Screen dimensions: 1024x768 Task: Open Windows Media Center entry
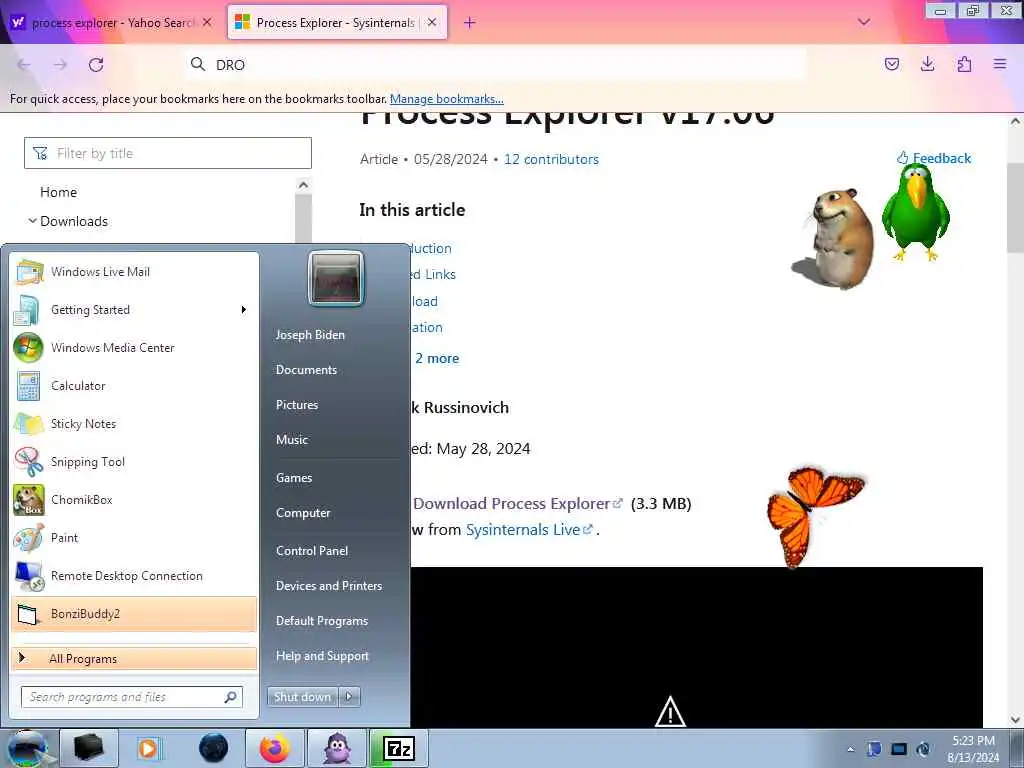(135, 347)
